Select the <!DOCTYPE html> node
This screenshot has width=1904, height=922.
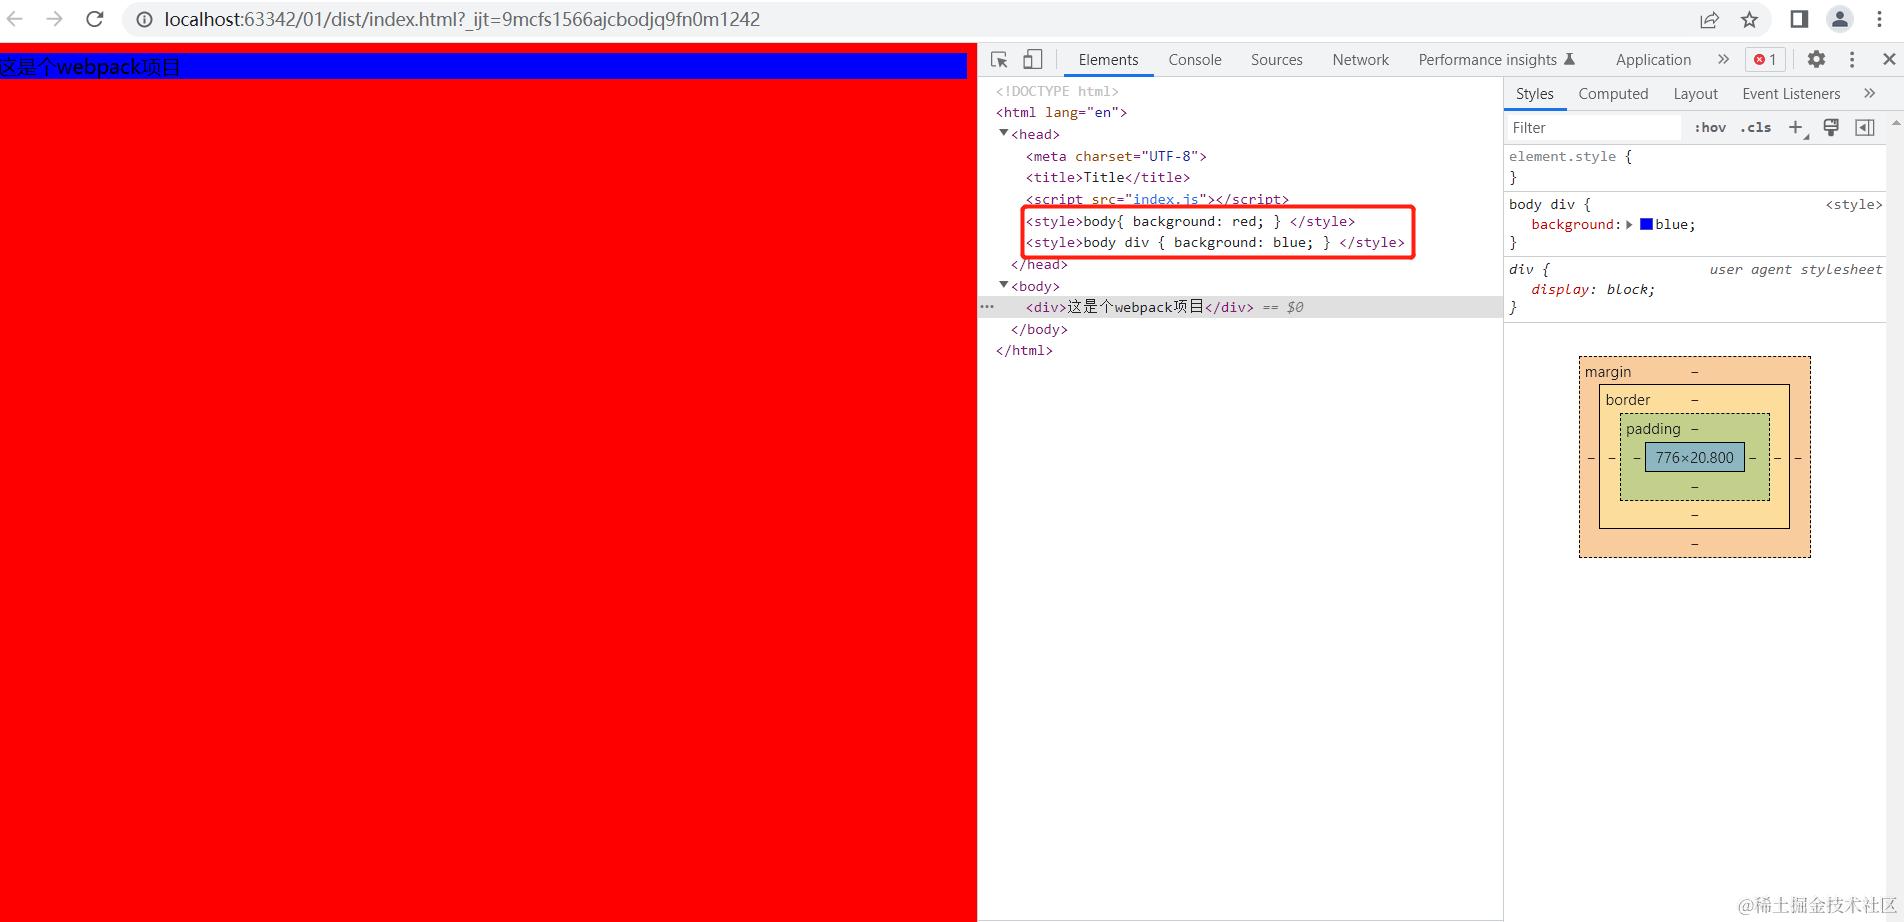tap(1057, 91)
